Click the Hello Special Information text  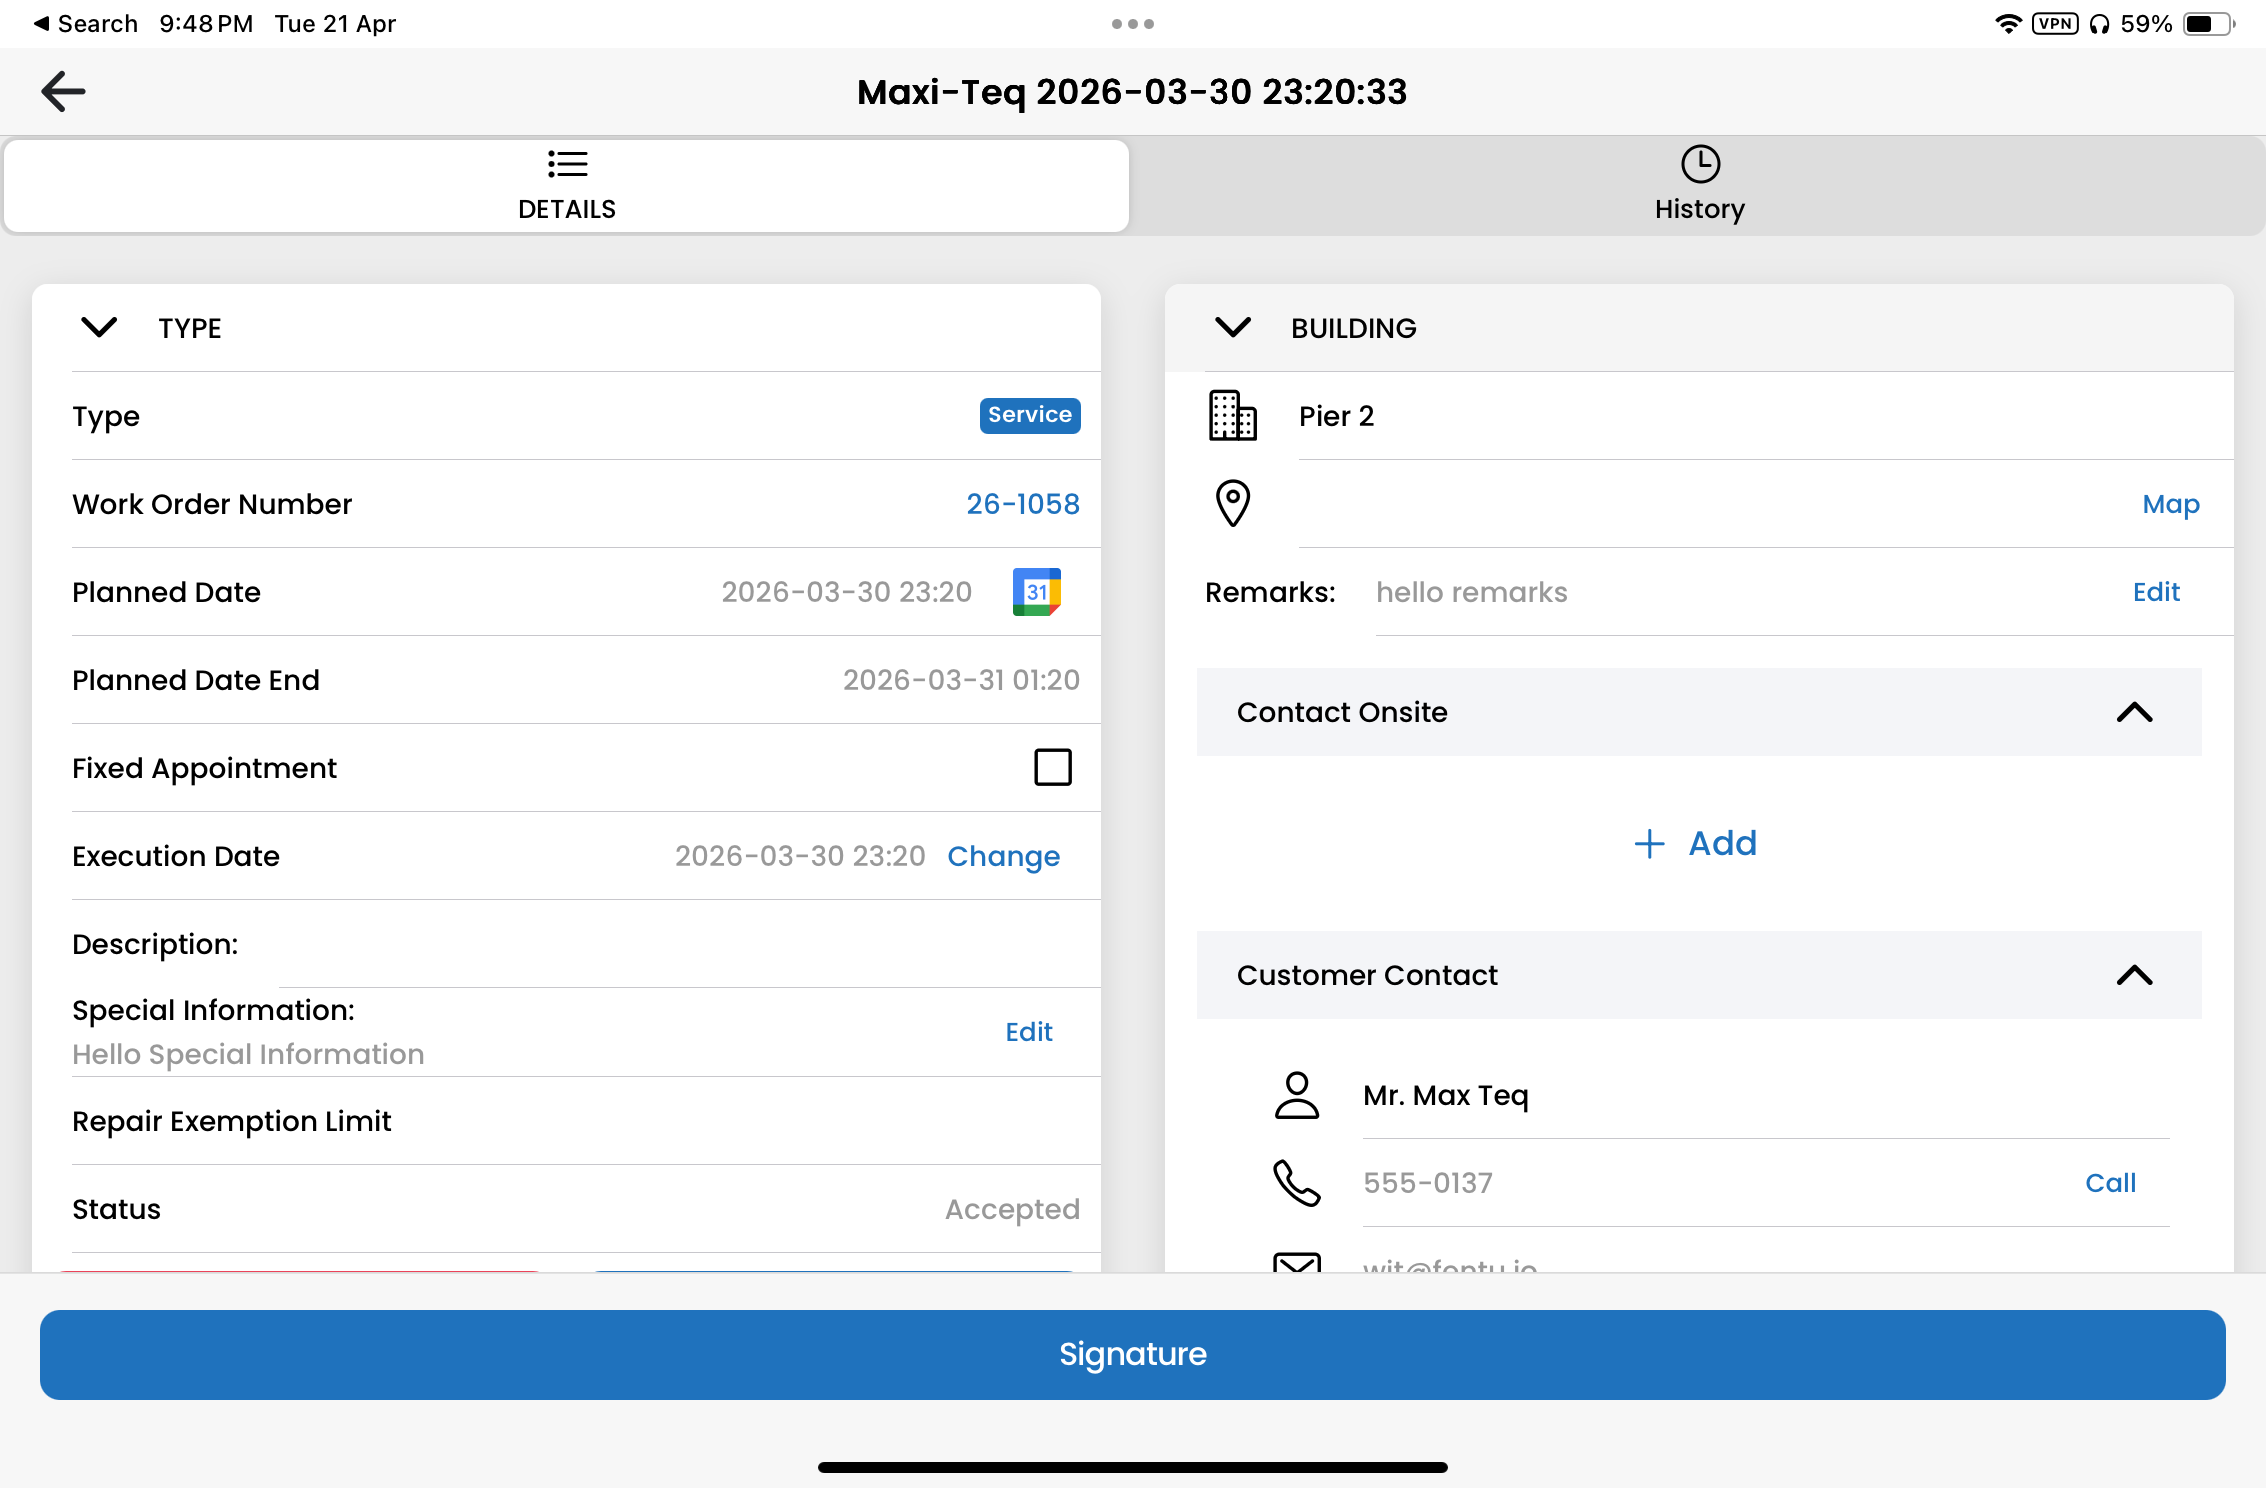point(248,1054)
